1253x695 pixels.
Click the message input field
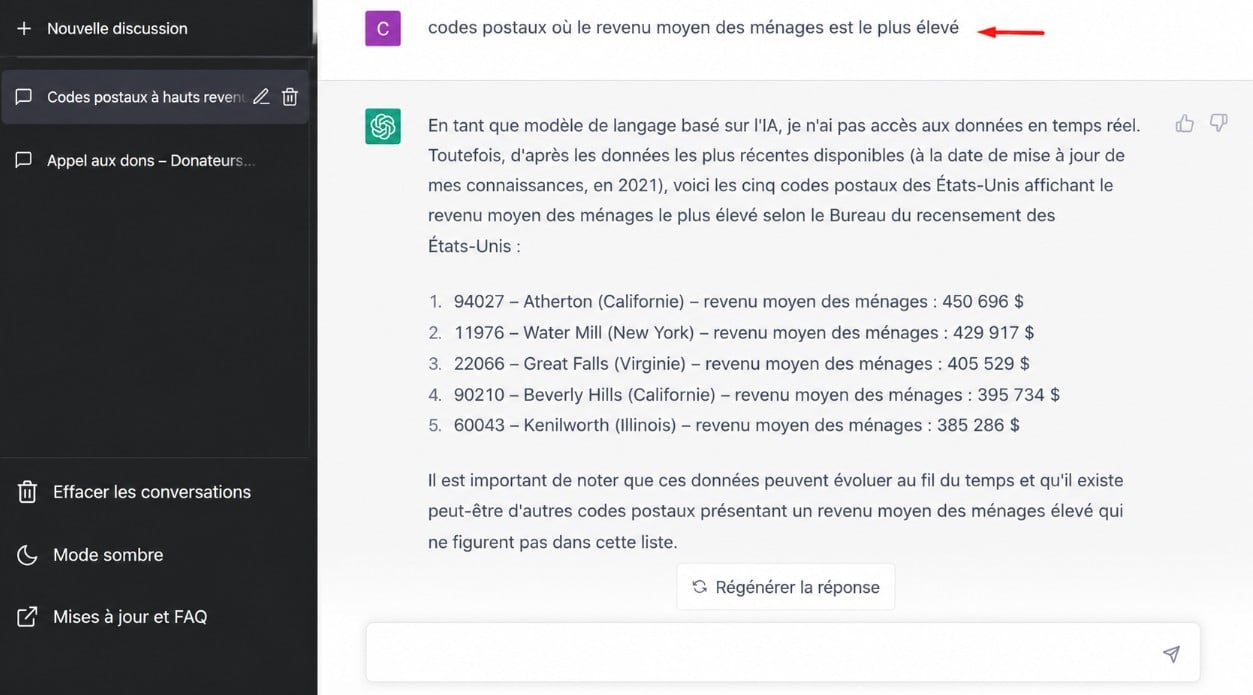click(x=782, y=653)
